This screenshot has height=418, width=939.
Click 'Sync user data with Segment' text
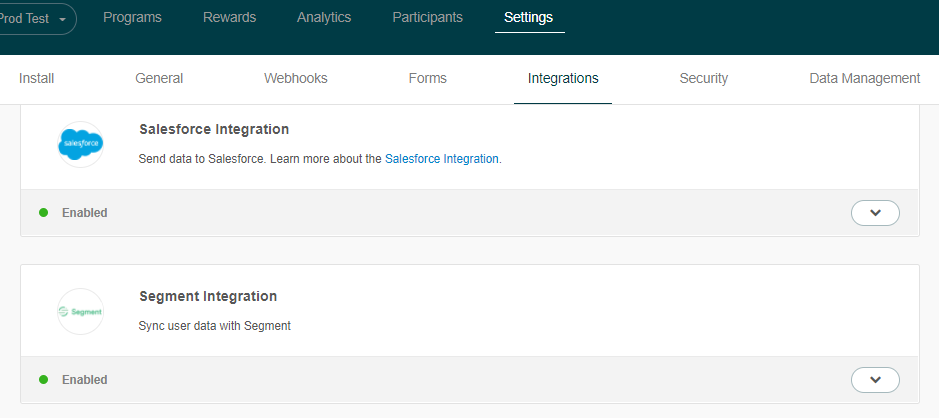pyautogui.click(x=214, y=326)
